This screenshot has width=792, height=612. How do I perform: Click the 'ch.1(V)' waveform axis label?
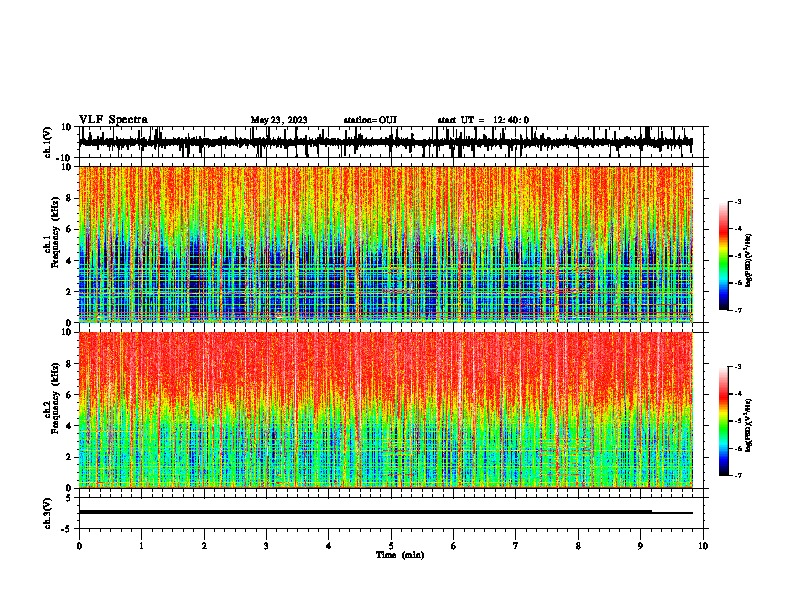point(48,142)
